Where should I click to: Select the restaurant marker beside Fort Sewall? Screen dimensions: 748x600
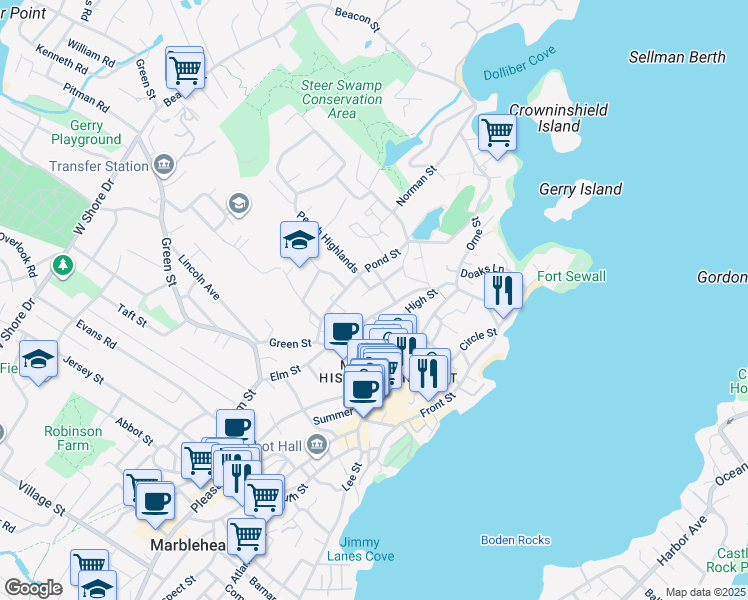(503, 291)
